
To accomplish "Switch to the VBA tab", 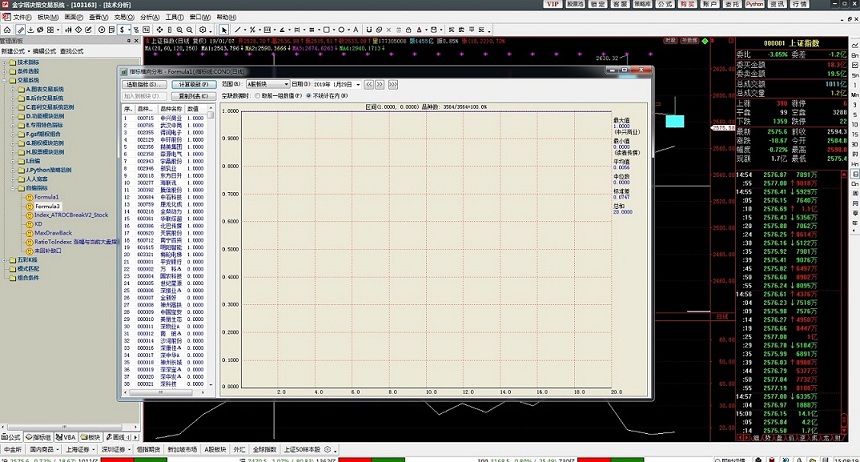I will 66,437.
